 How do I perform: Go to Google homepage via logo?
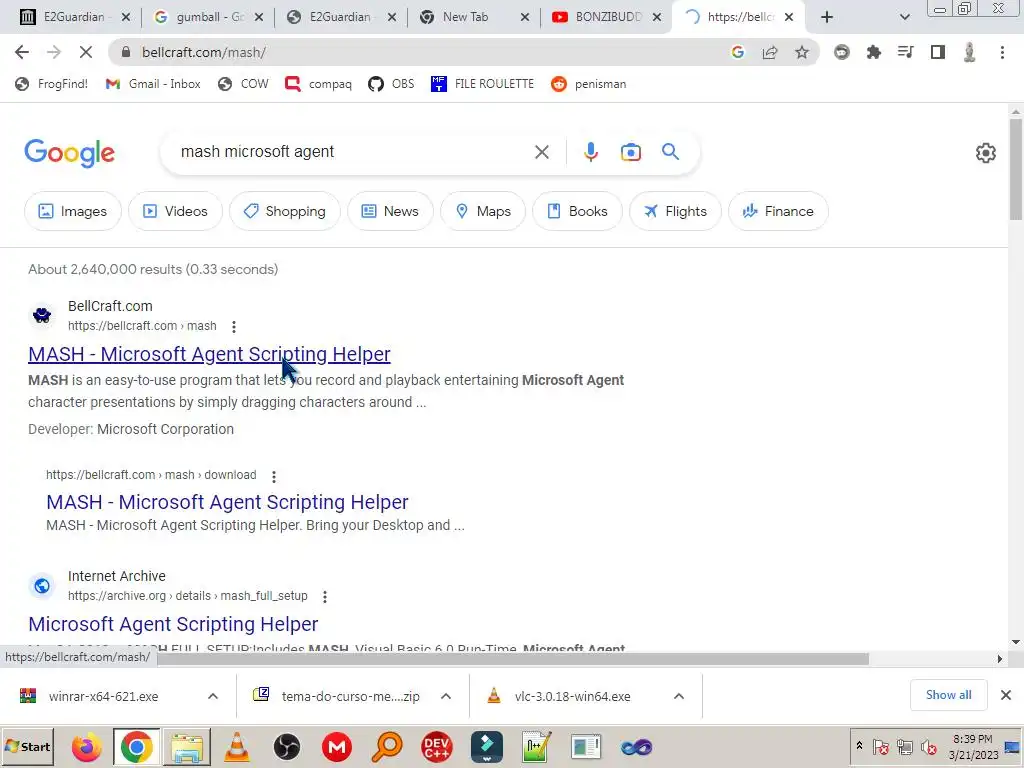[x=70, y=153]
